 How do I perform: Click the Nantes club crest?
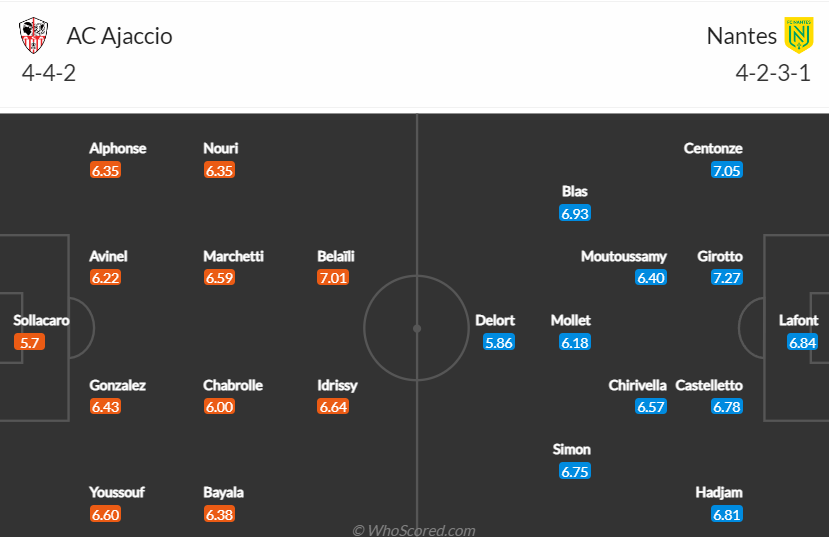[798, 35]
